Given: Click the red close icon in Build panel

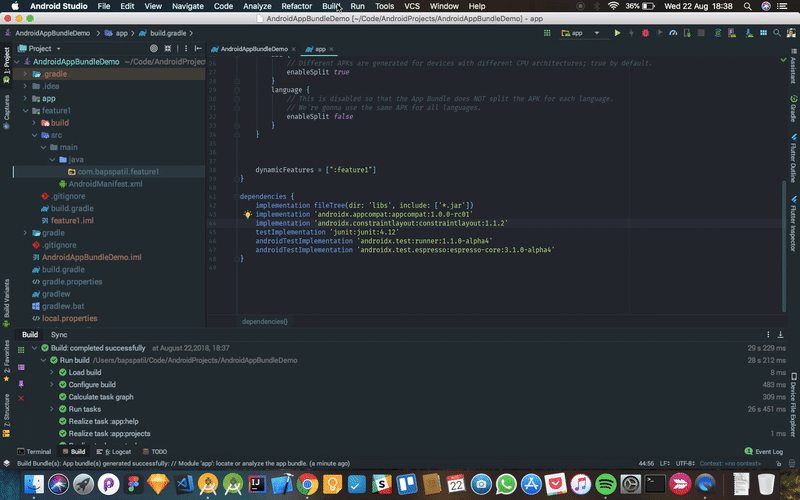Looking at the screenshot, I should click(20, 396).
